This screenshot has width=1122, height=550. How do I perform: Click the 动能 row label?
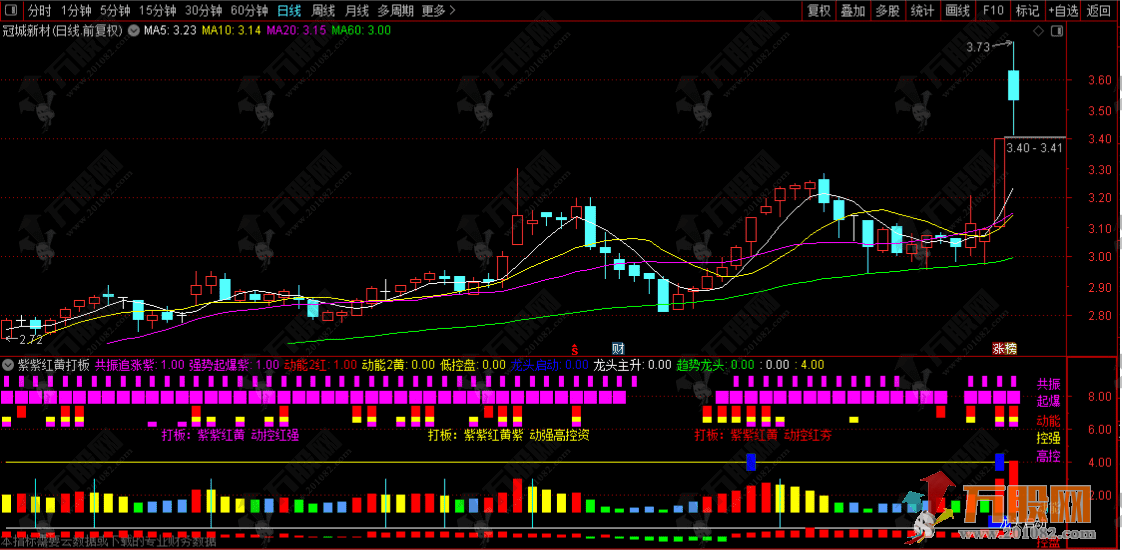coord(1048,420)
